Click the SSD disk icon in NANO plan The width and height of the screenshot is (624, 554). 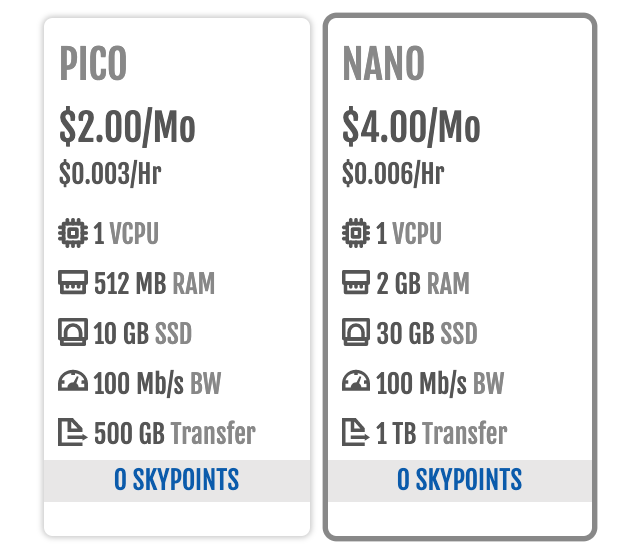point(356,332)
